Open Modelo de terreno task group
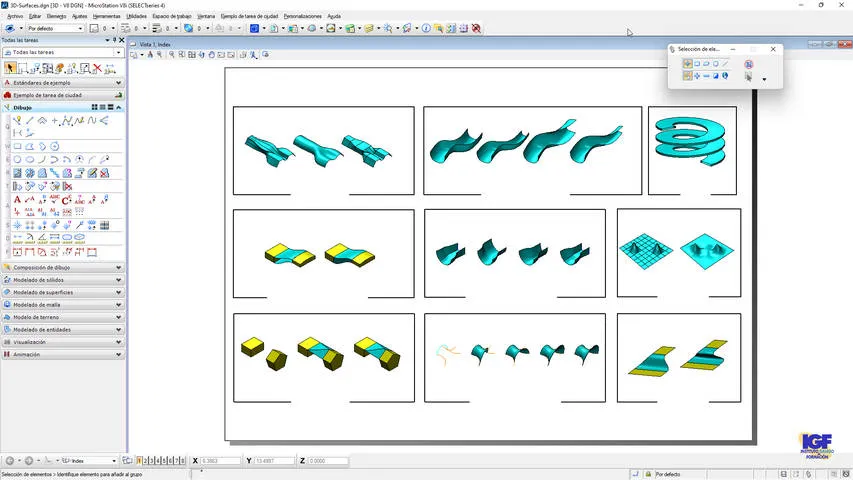 tap(63, 317)
